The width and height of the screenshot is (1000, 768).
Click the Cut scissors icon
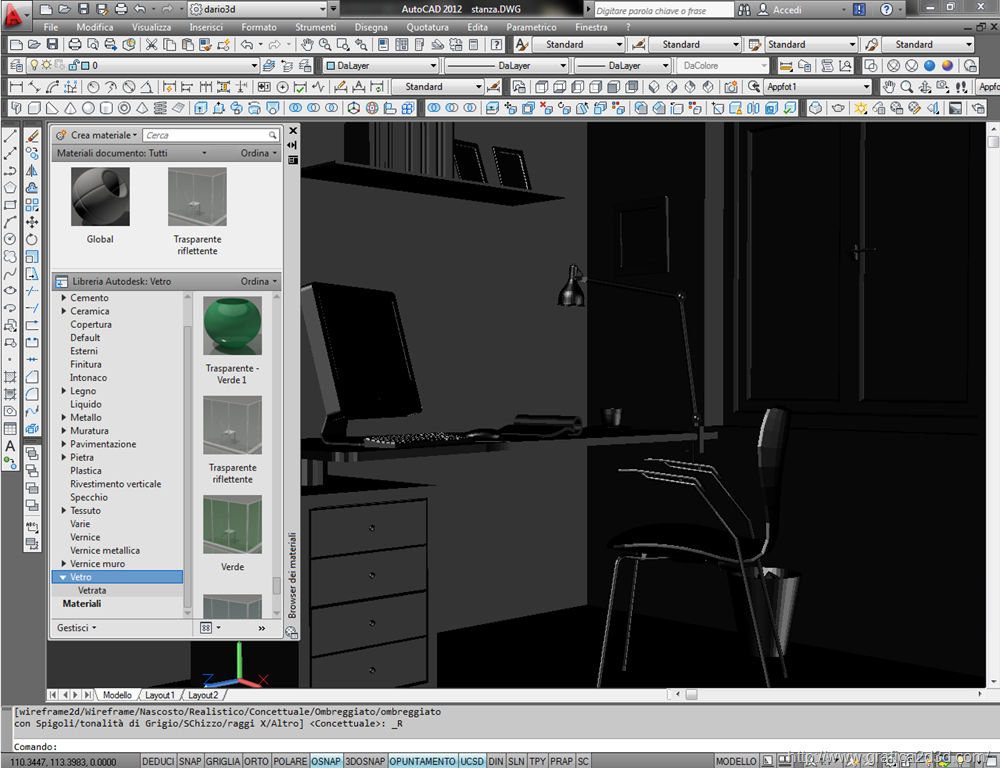[152, 45]
